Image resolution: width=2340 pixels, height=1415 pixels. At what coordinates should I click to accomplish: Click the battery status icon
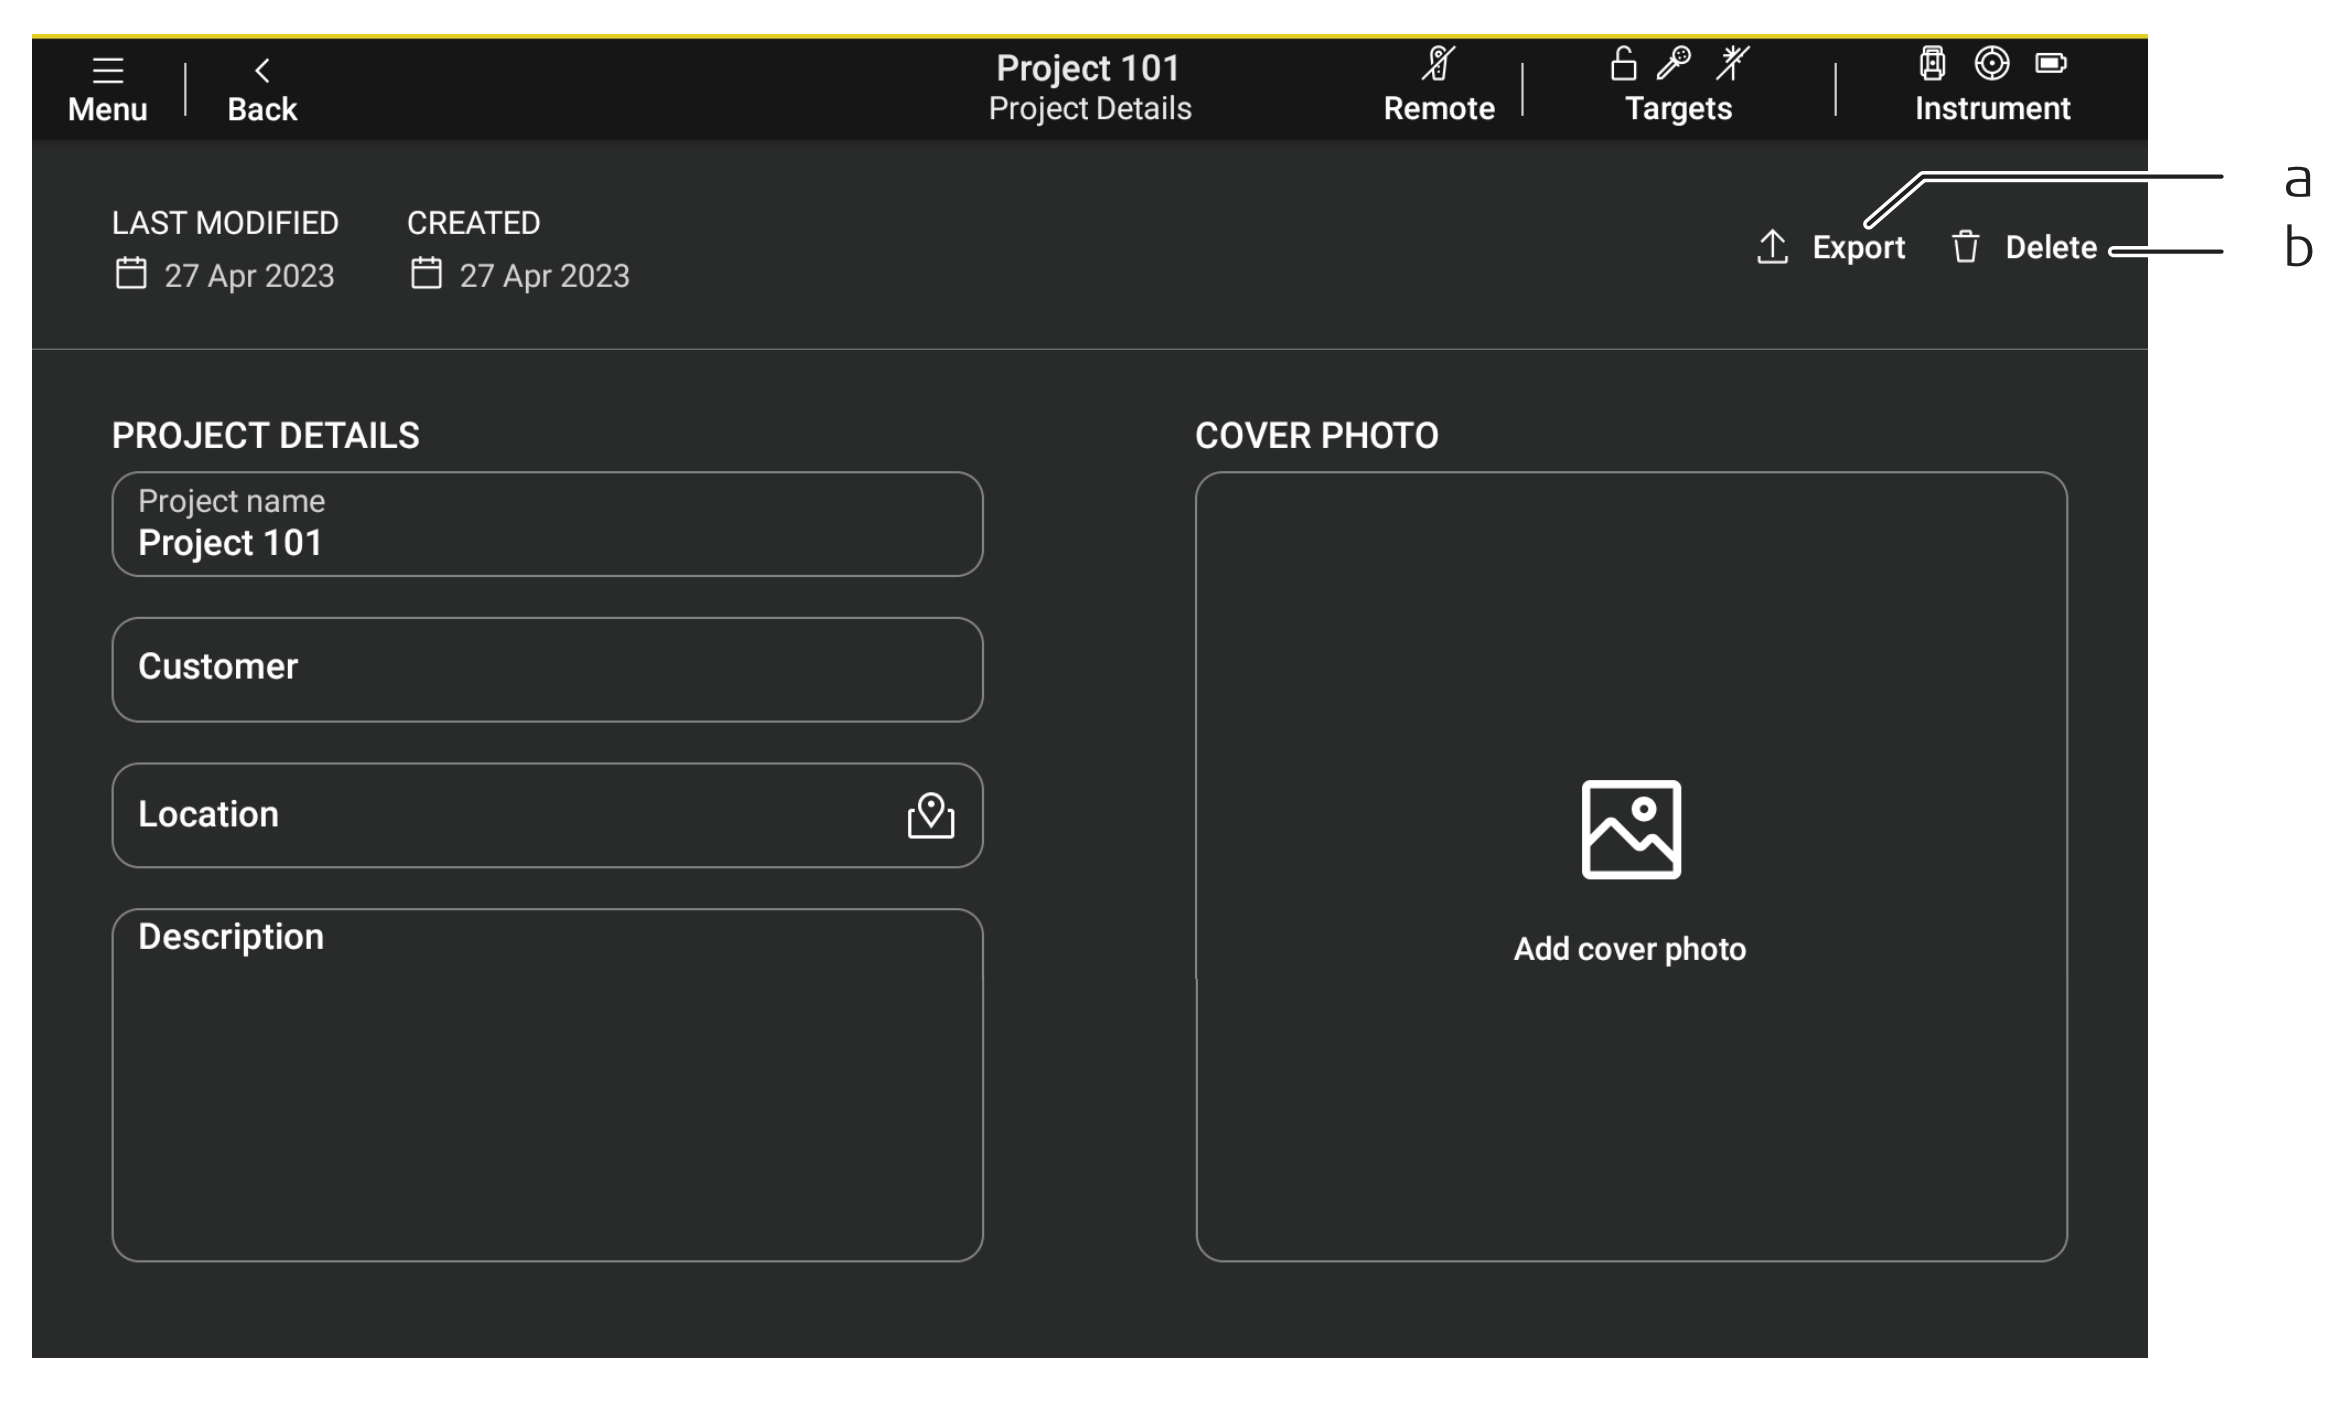click(2050, 63)
